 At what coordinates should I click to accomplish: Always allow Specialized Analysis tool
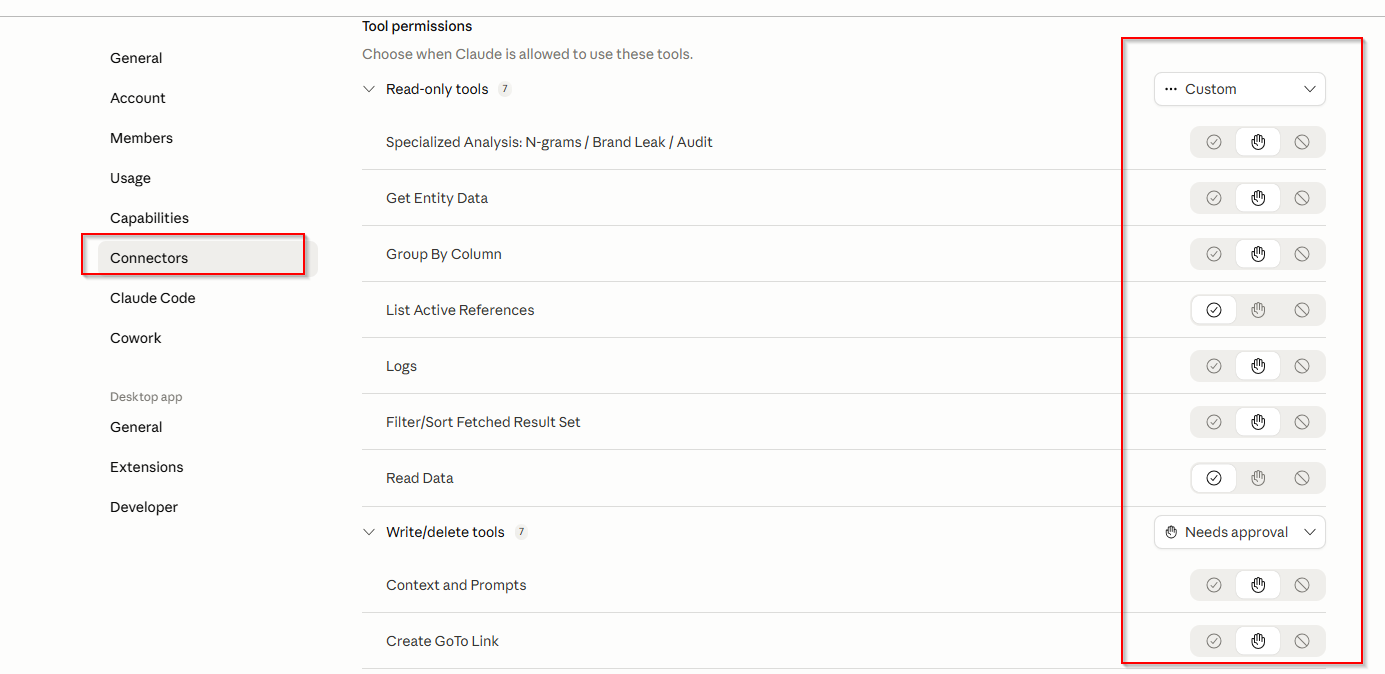[1213, 142]
